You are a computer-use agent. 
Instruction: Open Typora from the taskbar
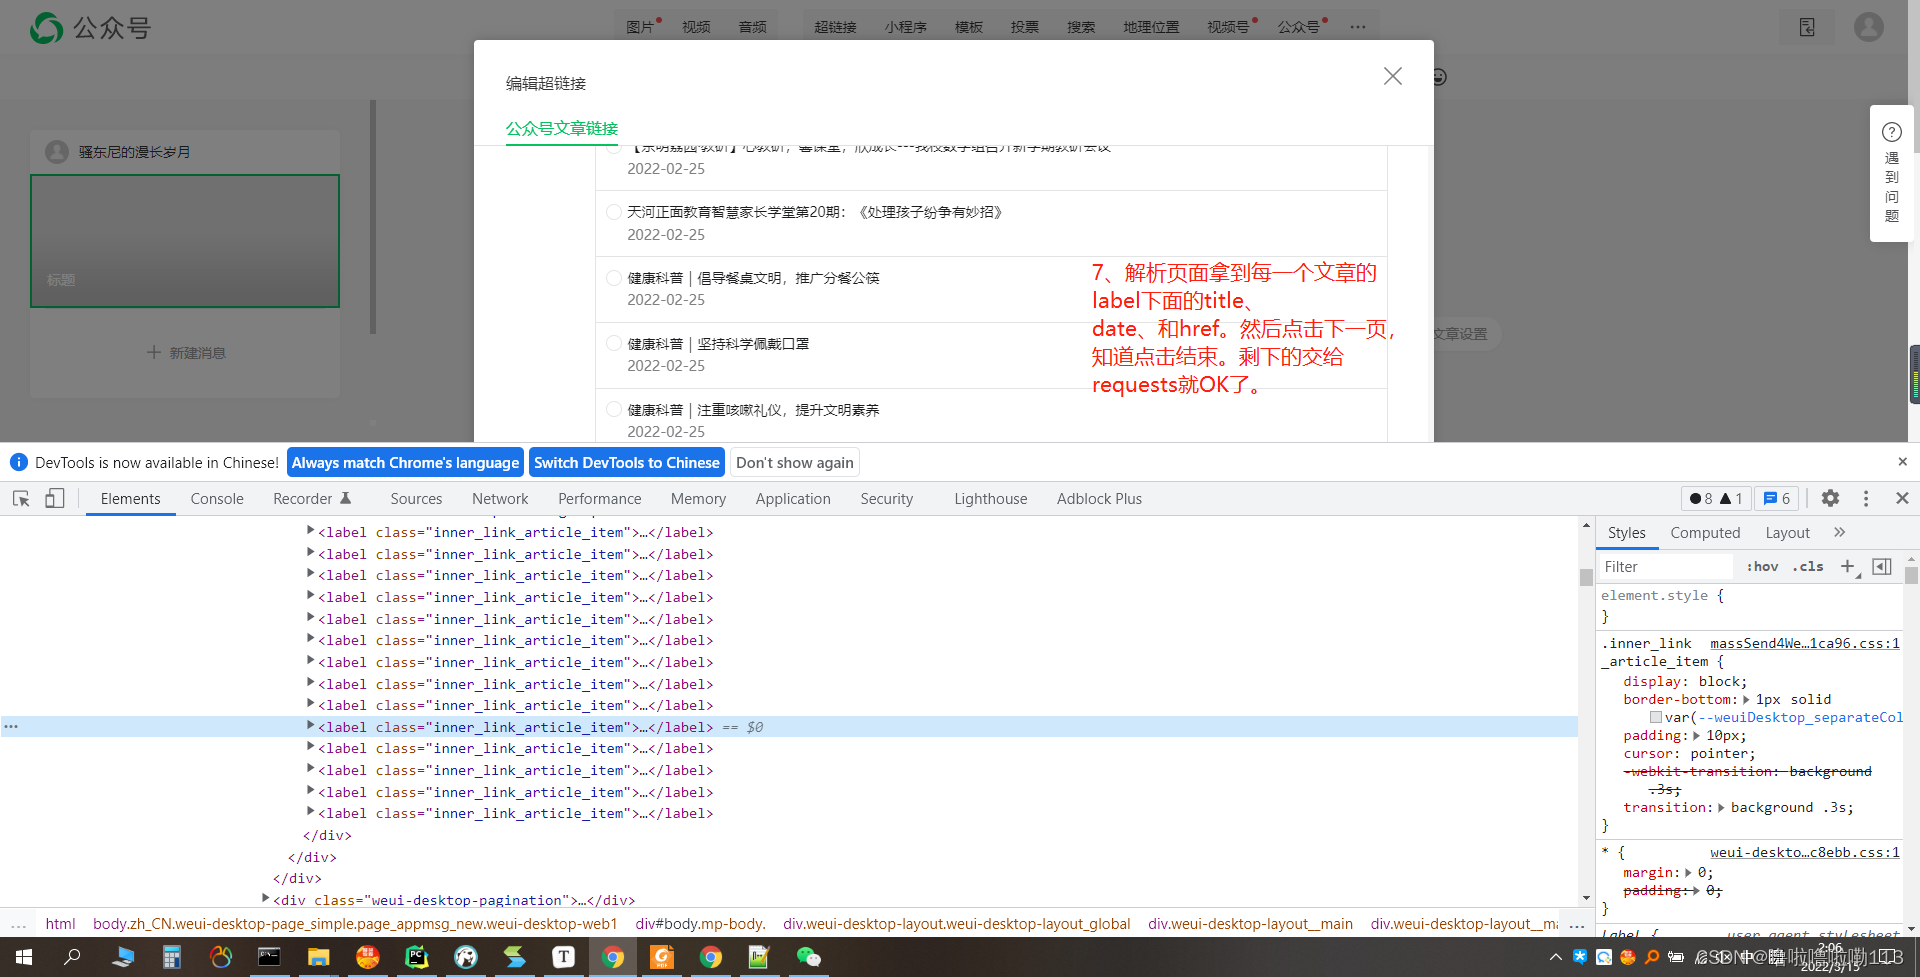(563, 957)
